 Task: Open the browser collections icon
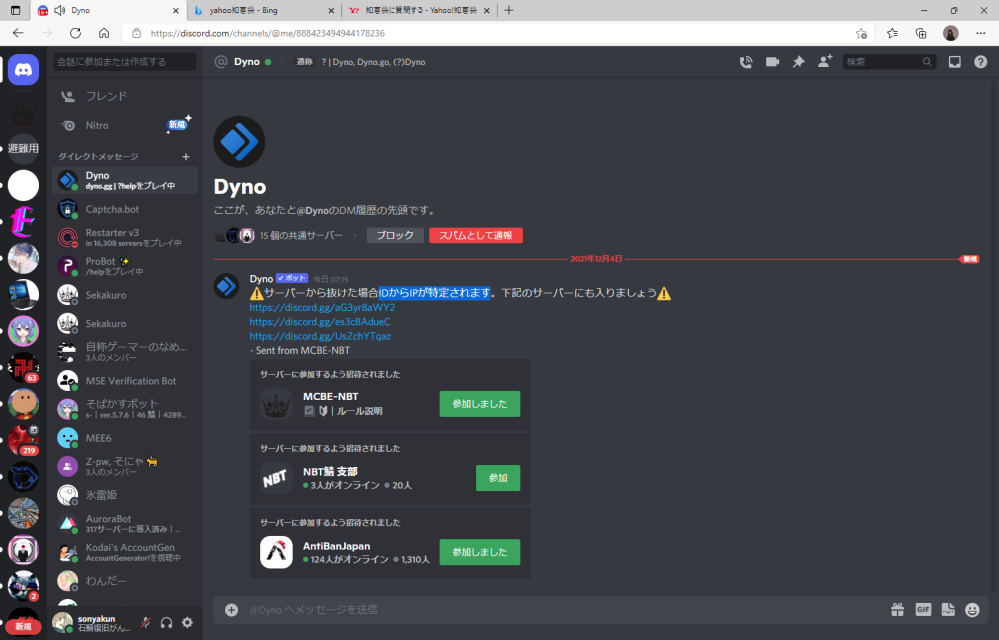coord(921,33)
